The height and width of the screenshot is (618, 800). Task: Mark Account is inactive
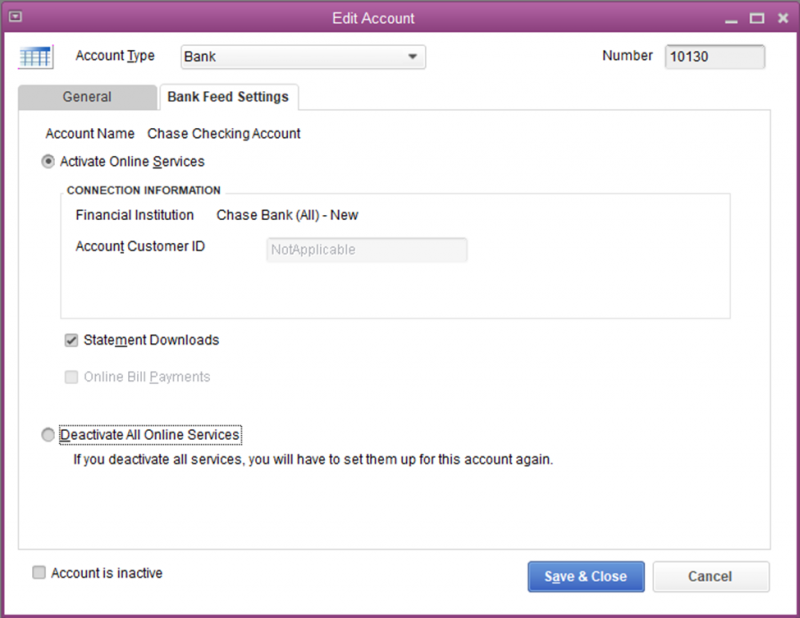[38, 572]
